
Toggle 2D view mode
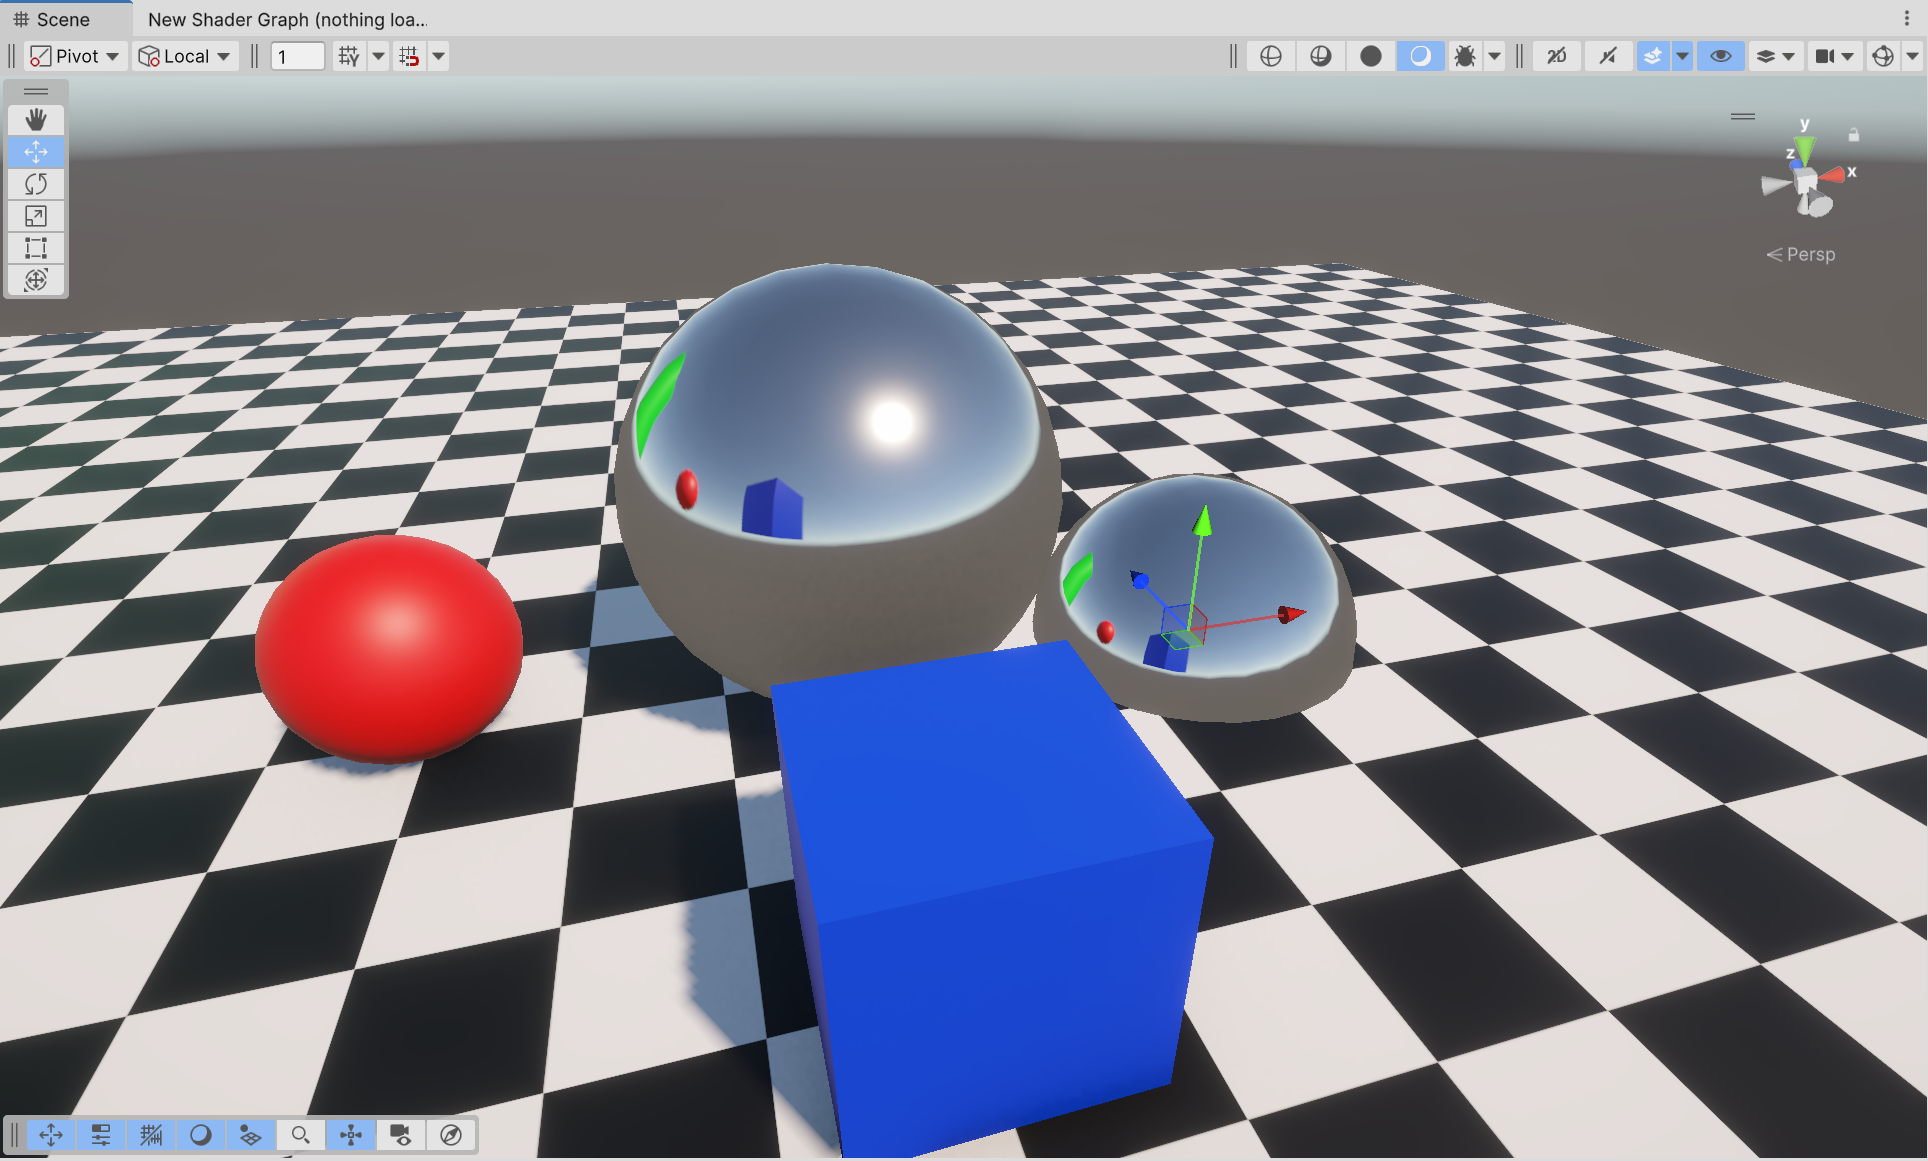1557,57
